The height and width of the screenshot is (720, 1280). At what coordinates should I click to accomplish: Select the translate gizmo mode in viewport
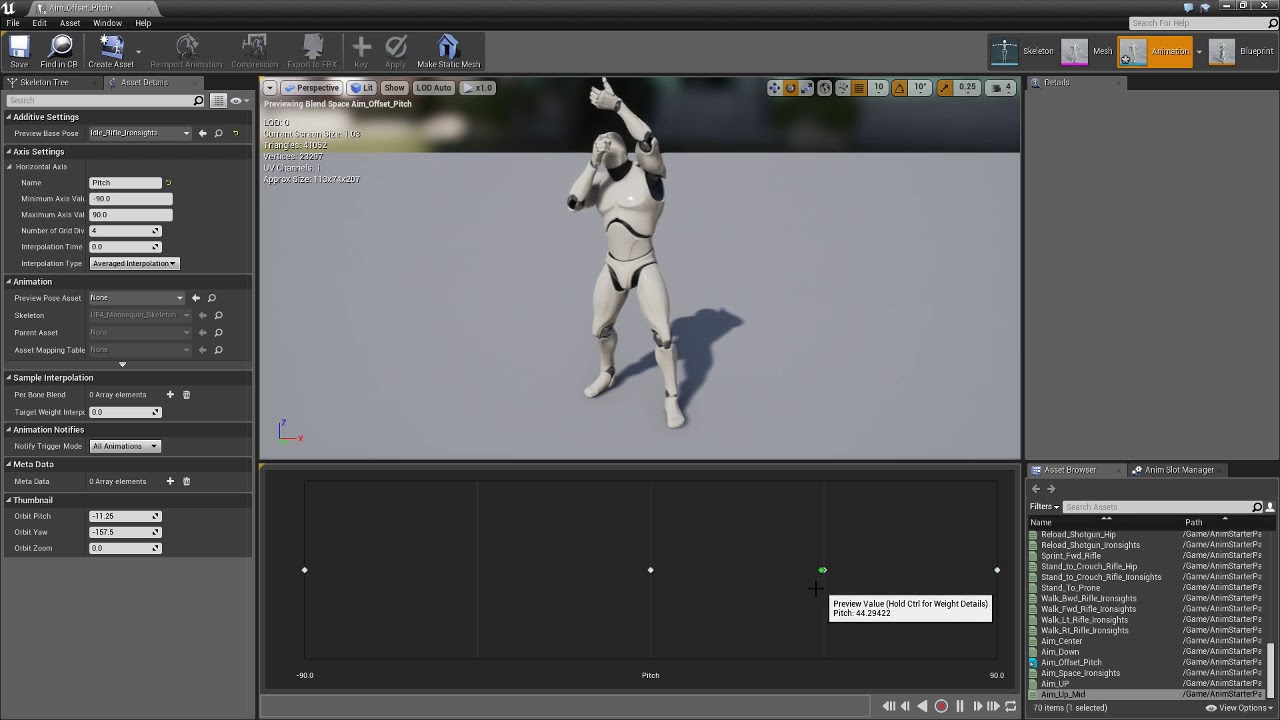775,88
